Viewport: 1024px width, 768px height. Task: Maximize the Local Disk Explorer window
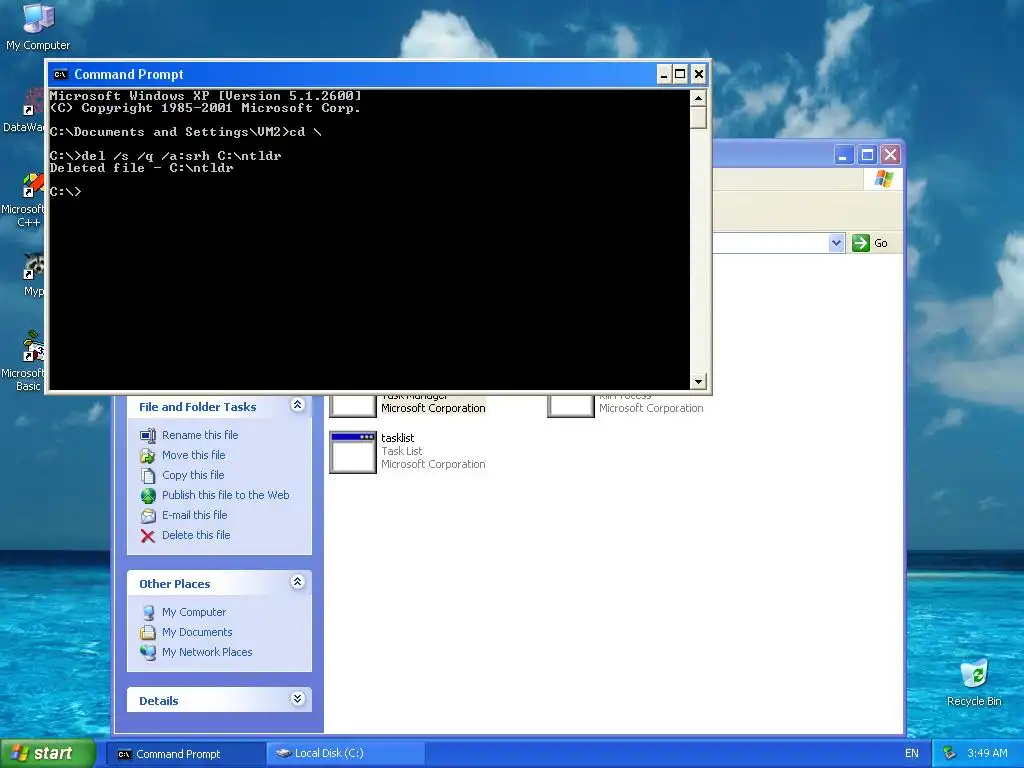pyautogui.click(x=867, y=155)
